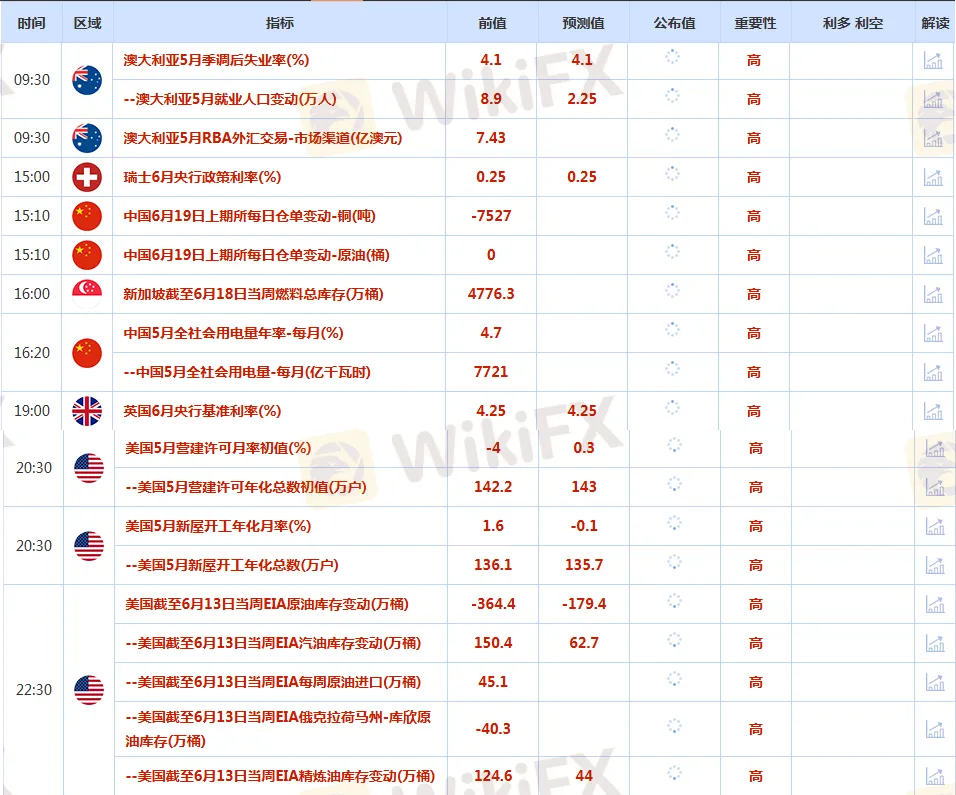The width and height of the screenshot is (956, 795).
Task: Click 美国5月营建许可月率初值 indicator link
Action: [218, 448]
